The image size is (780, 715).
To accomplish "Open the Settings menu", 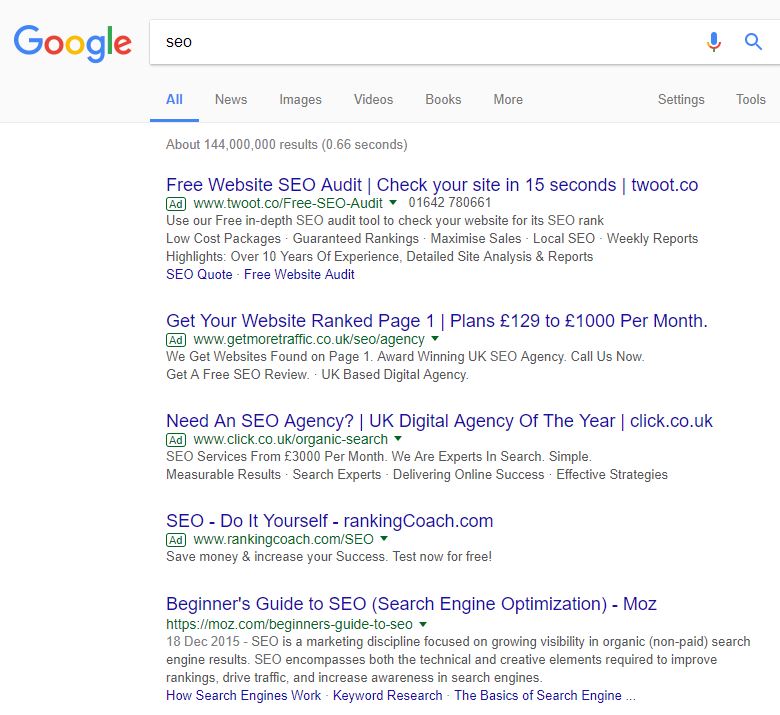I will (x=681, y=100).
